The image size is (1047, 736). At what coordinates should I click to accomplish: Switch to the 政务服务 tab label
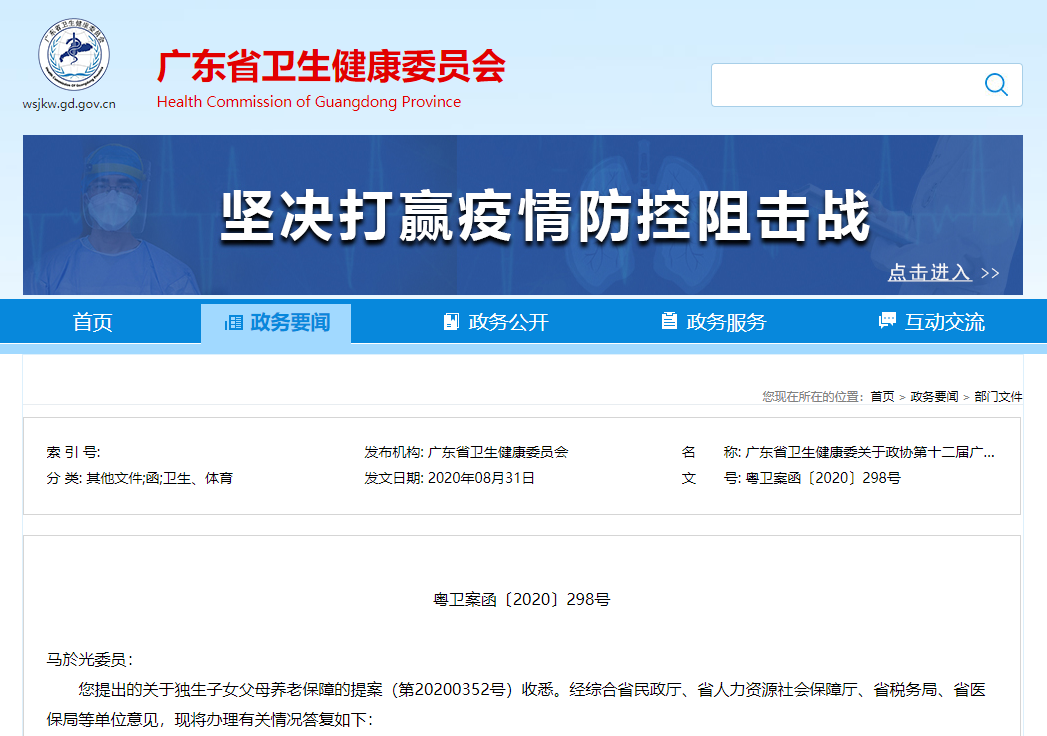coord(726,322)
